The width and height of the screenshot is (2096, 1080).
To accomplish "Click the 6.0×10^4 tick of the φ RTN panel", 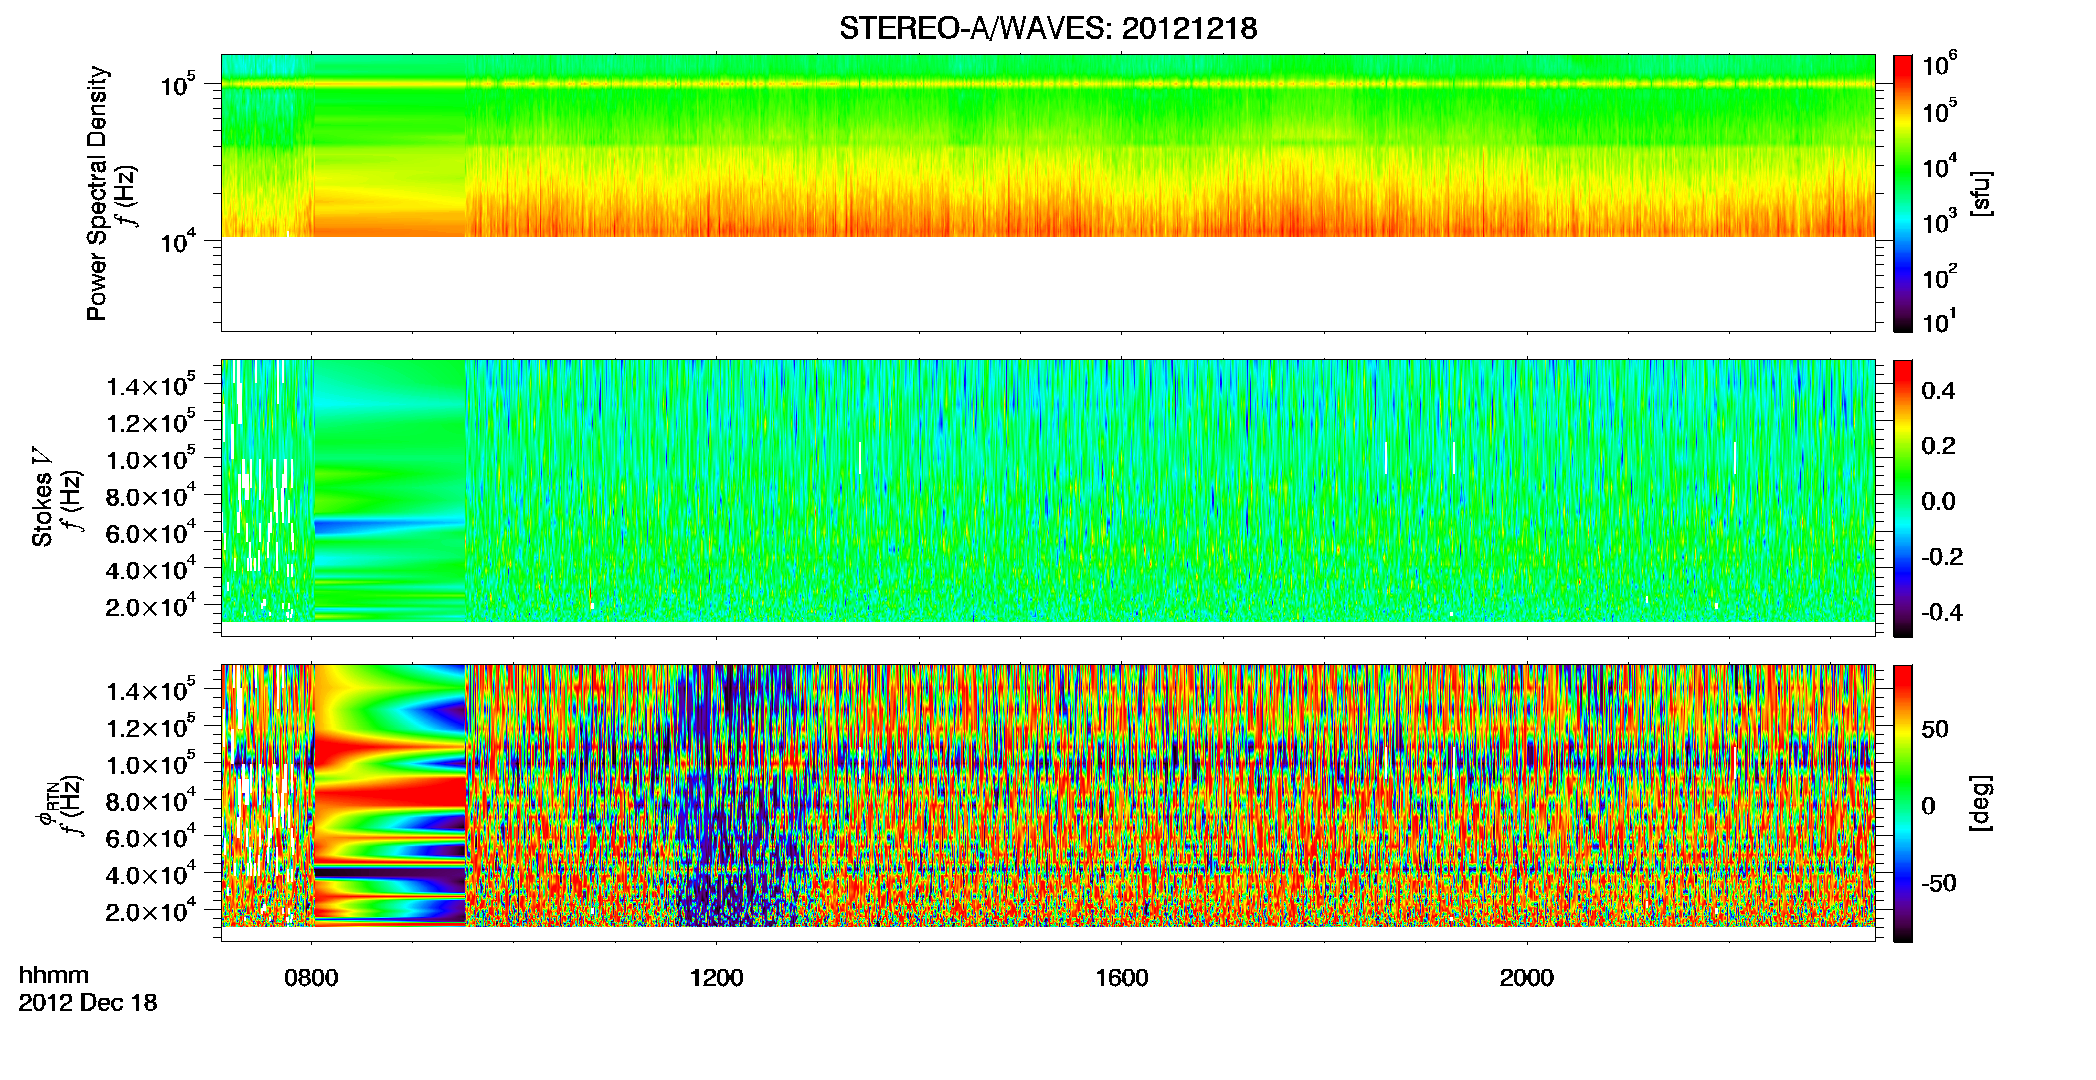I will [151, 838].
